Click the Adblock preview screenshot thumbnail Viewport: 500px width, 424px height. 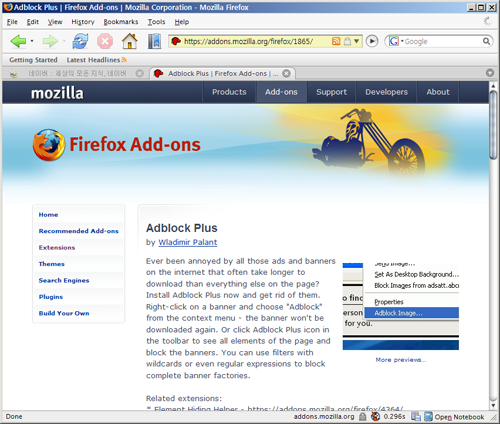(x=401, y=306)
